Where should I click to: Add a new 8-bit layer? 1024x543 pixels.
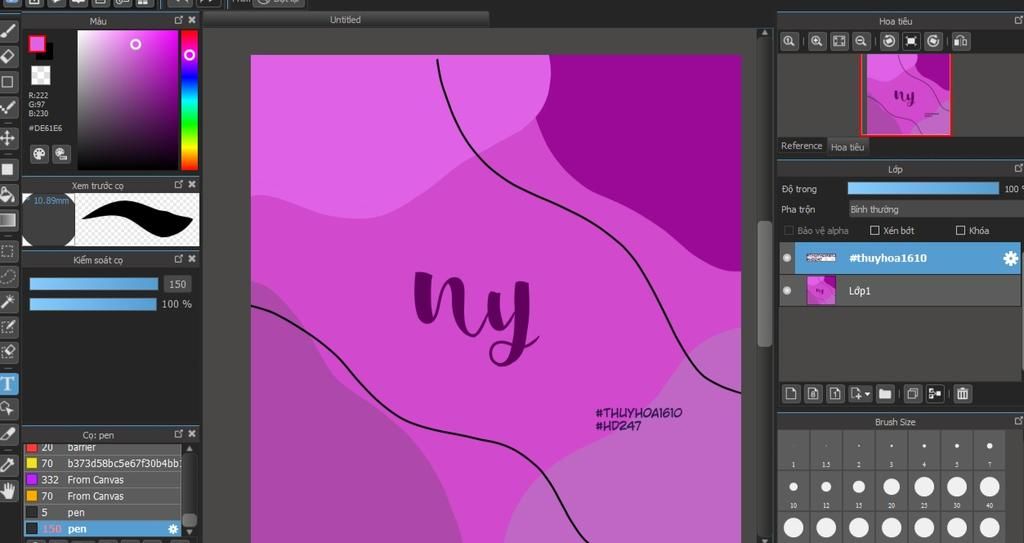point(813,393)
